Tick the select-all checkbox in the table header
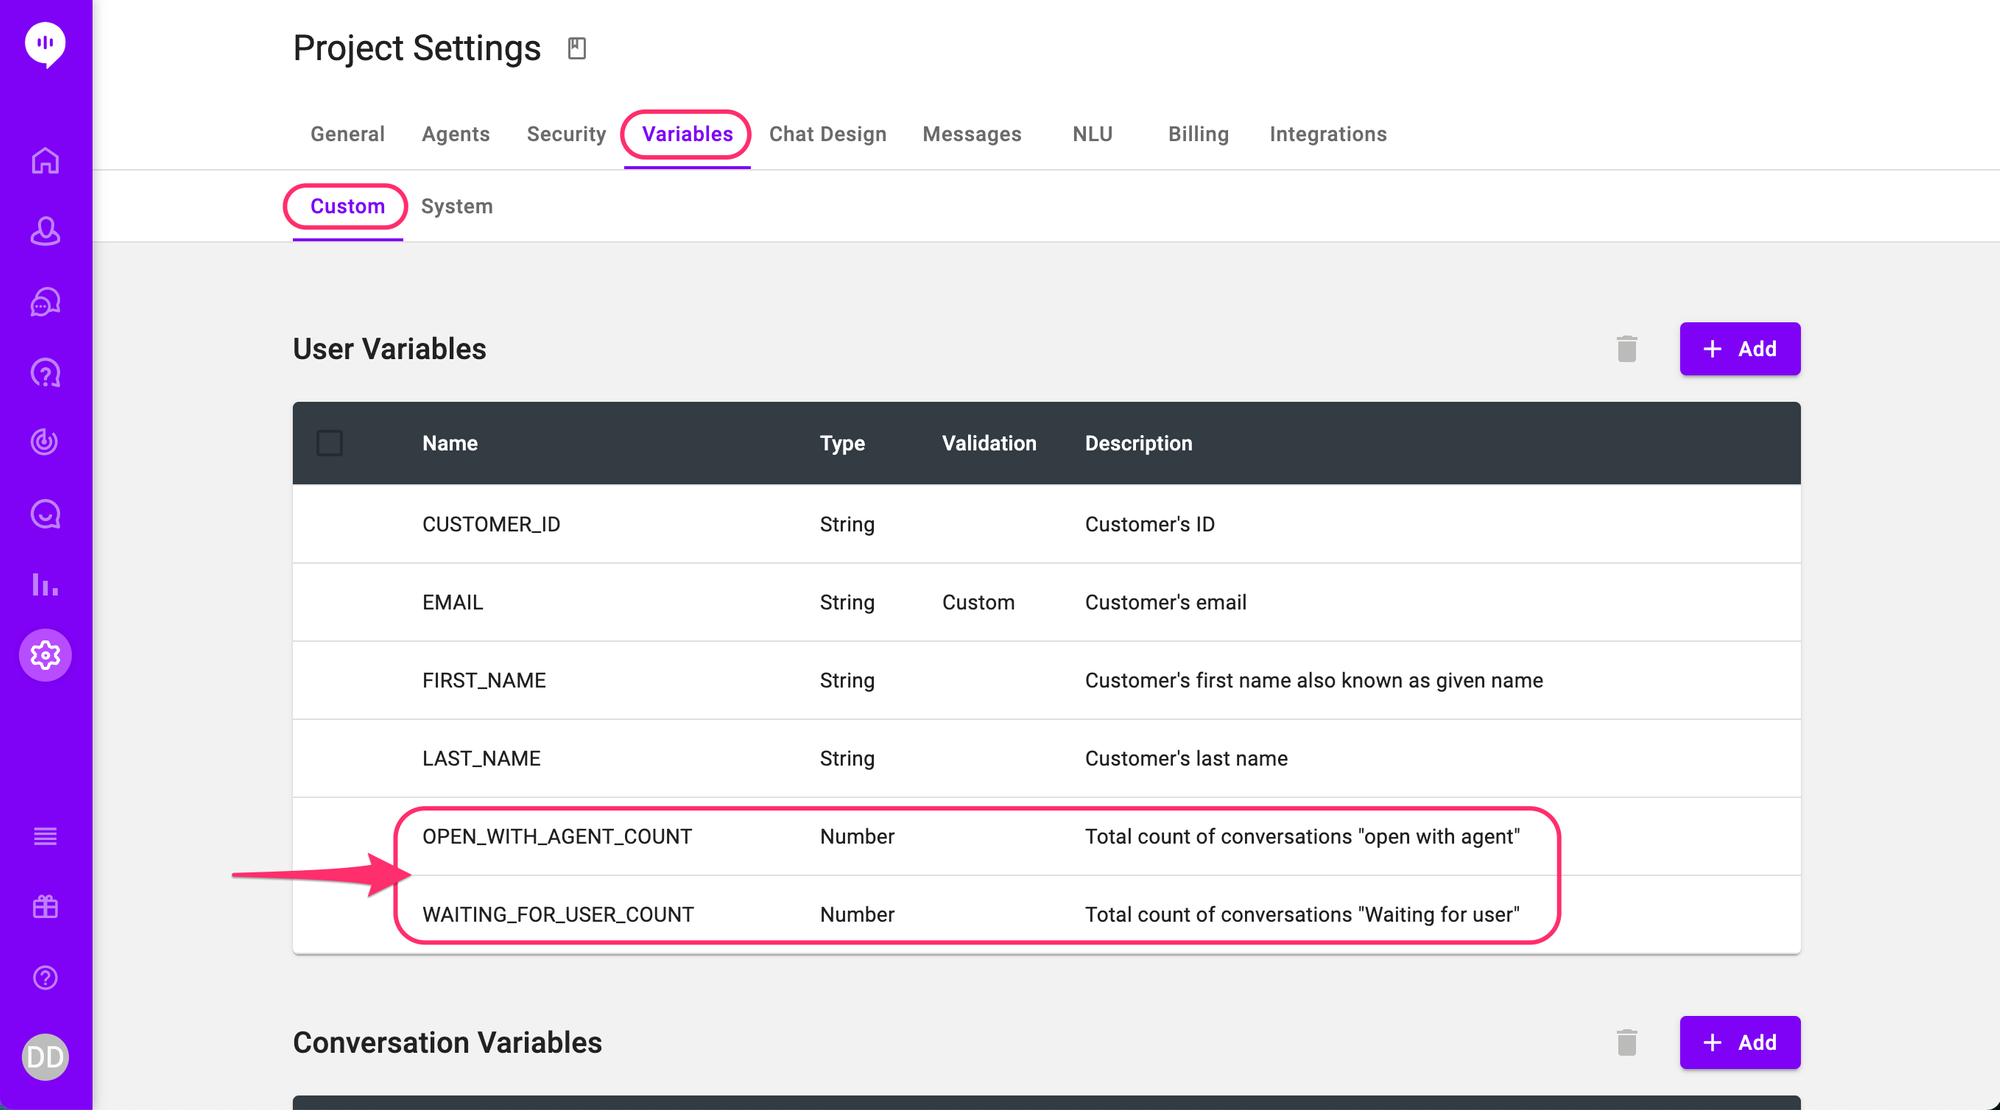2000x1110 pixels. point(330,443)
